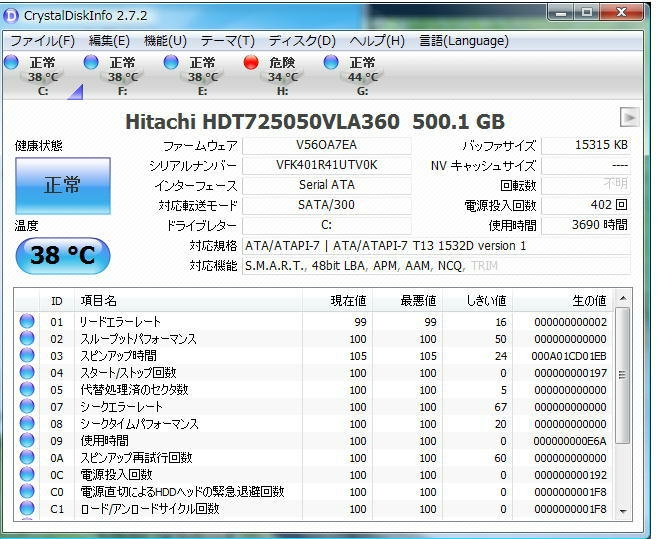Click the scroll up arrow in attribute list
The image size is (657, 539).
pyautogui.click(x=624, y=299)
